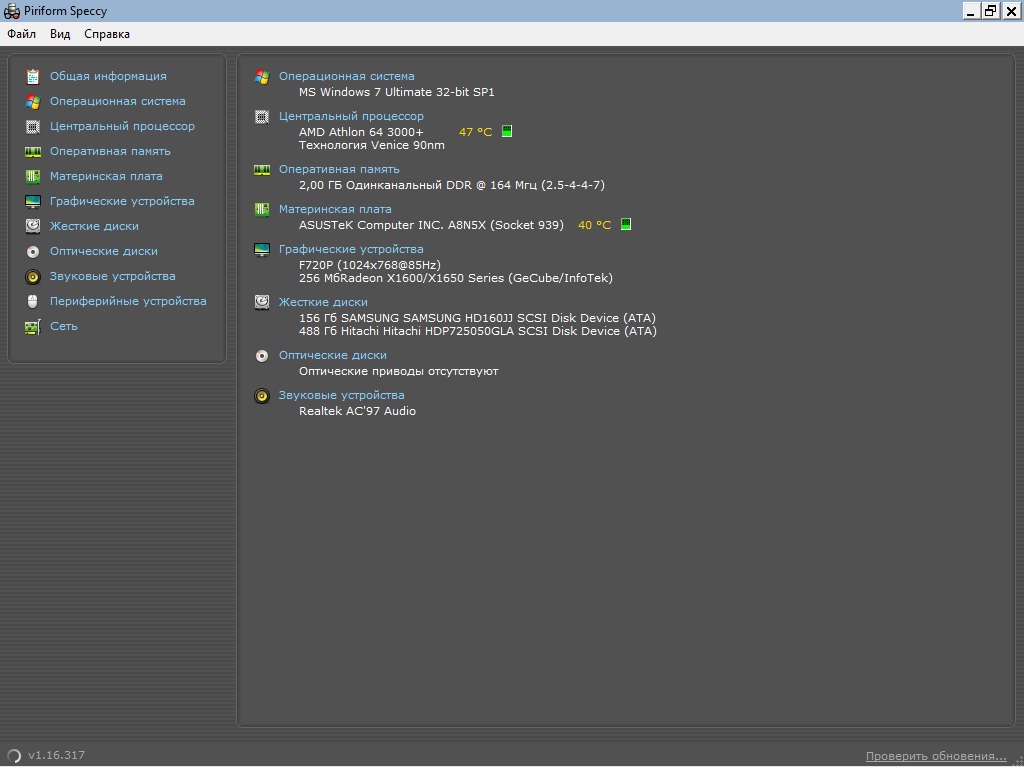The image size is (1024, 768).
Task: Click the monitor icon in sidebar
Action: tap(33, 201)
